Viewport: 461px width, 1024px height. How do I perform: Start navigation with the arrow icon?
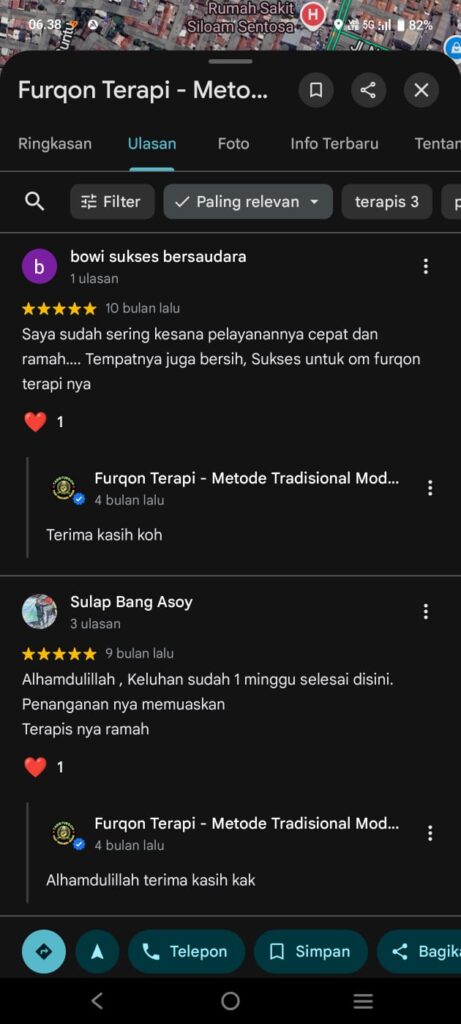point(97,952)
